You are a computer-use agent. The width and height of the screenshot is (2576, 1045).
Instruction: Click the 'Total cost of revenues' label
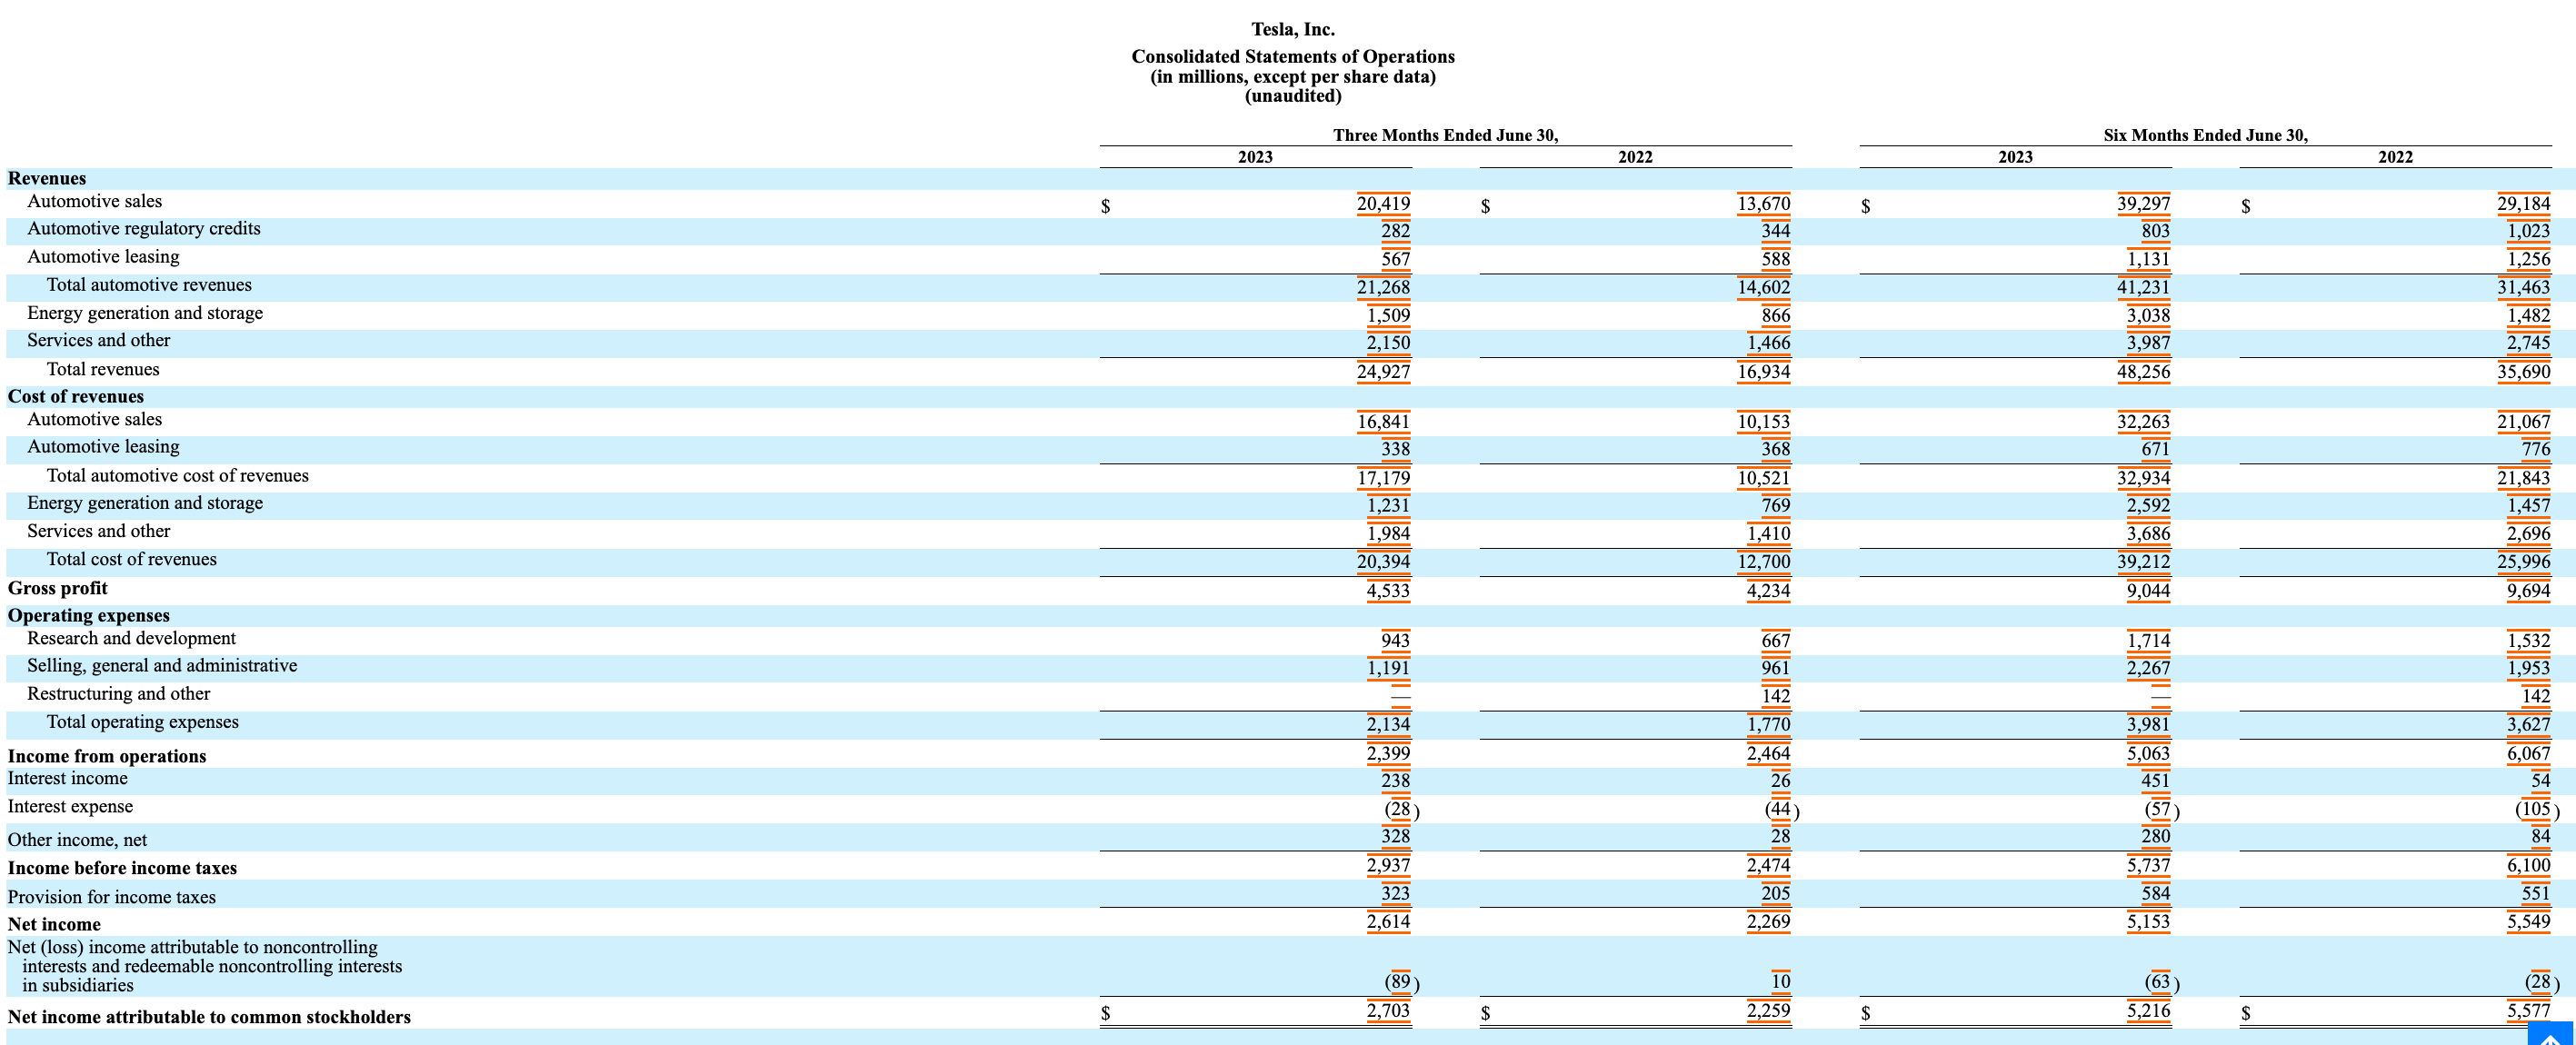132,560
